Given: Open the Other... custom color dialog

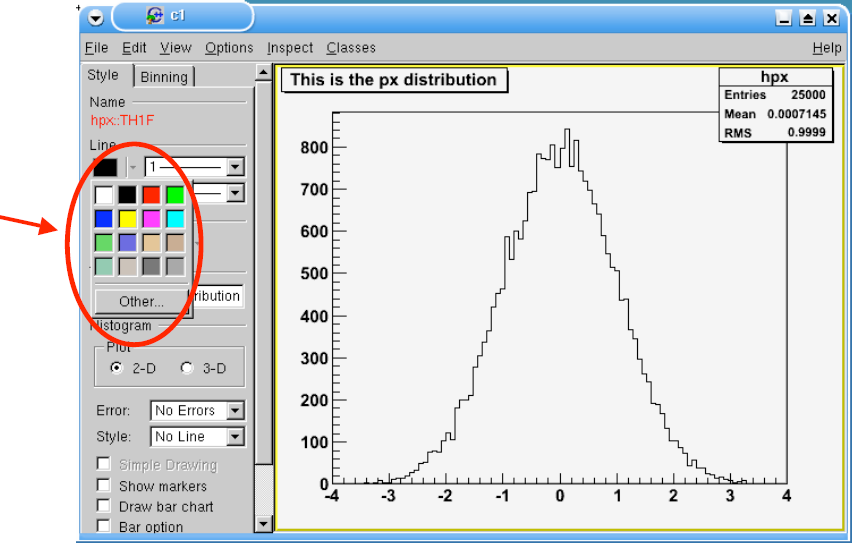Looking at the screenshot, I should pyautogui.click(x=141, y=301).
